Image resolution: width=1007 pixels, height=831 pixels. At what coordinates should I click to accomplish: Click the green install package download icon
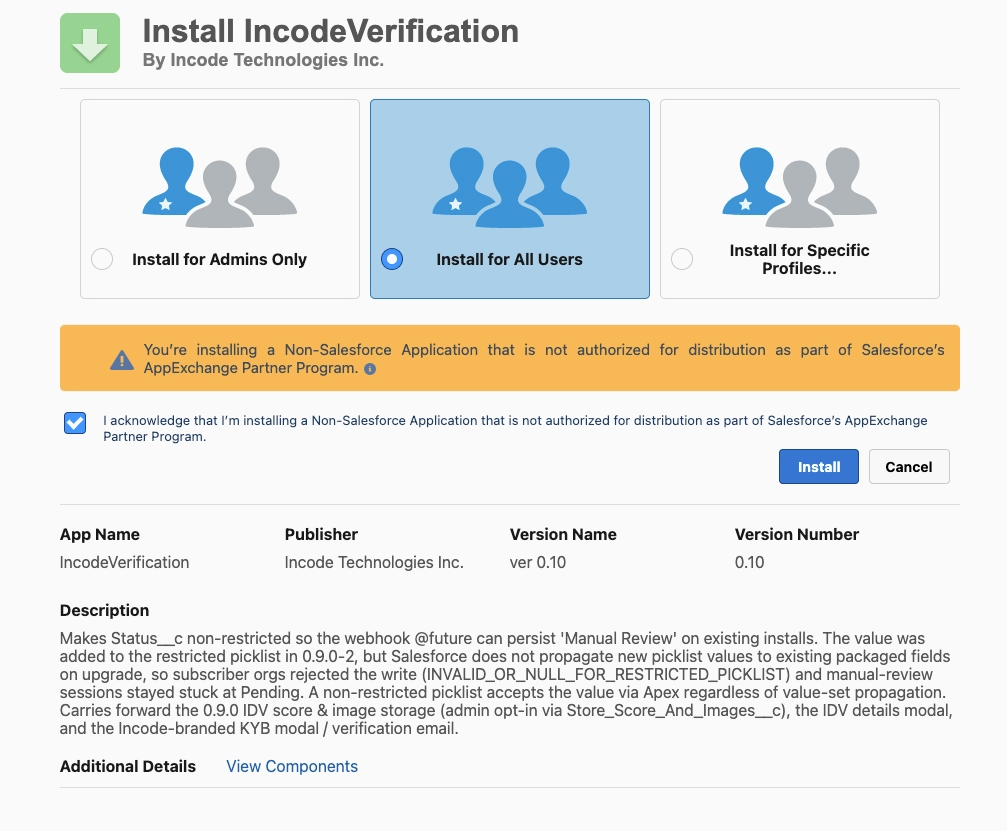(x=90, y=43)
